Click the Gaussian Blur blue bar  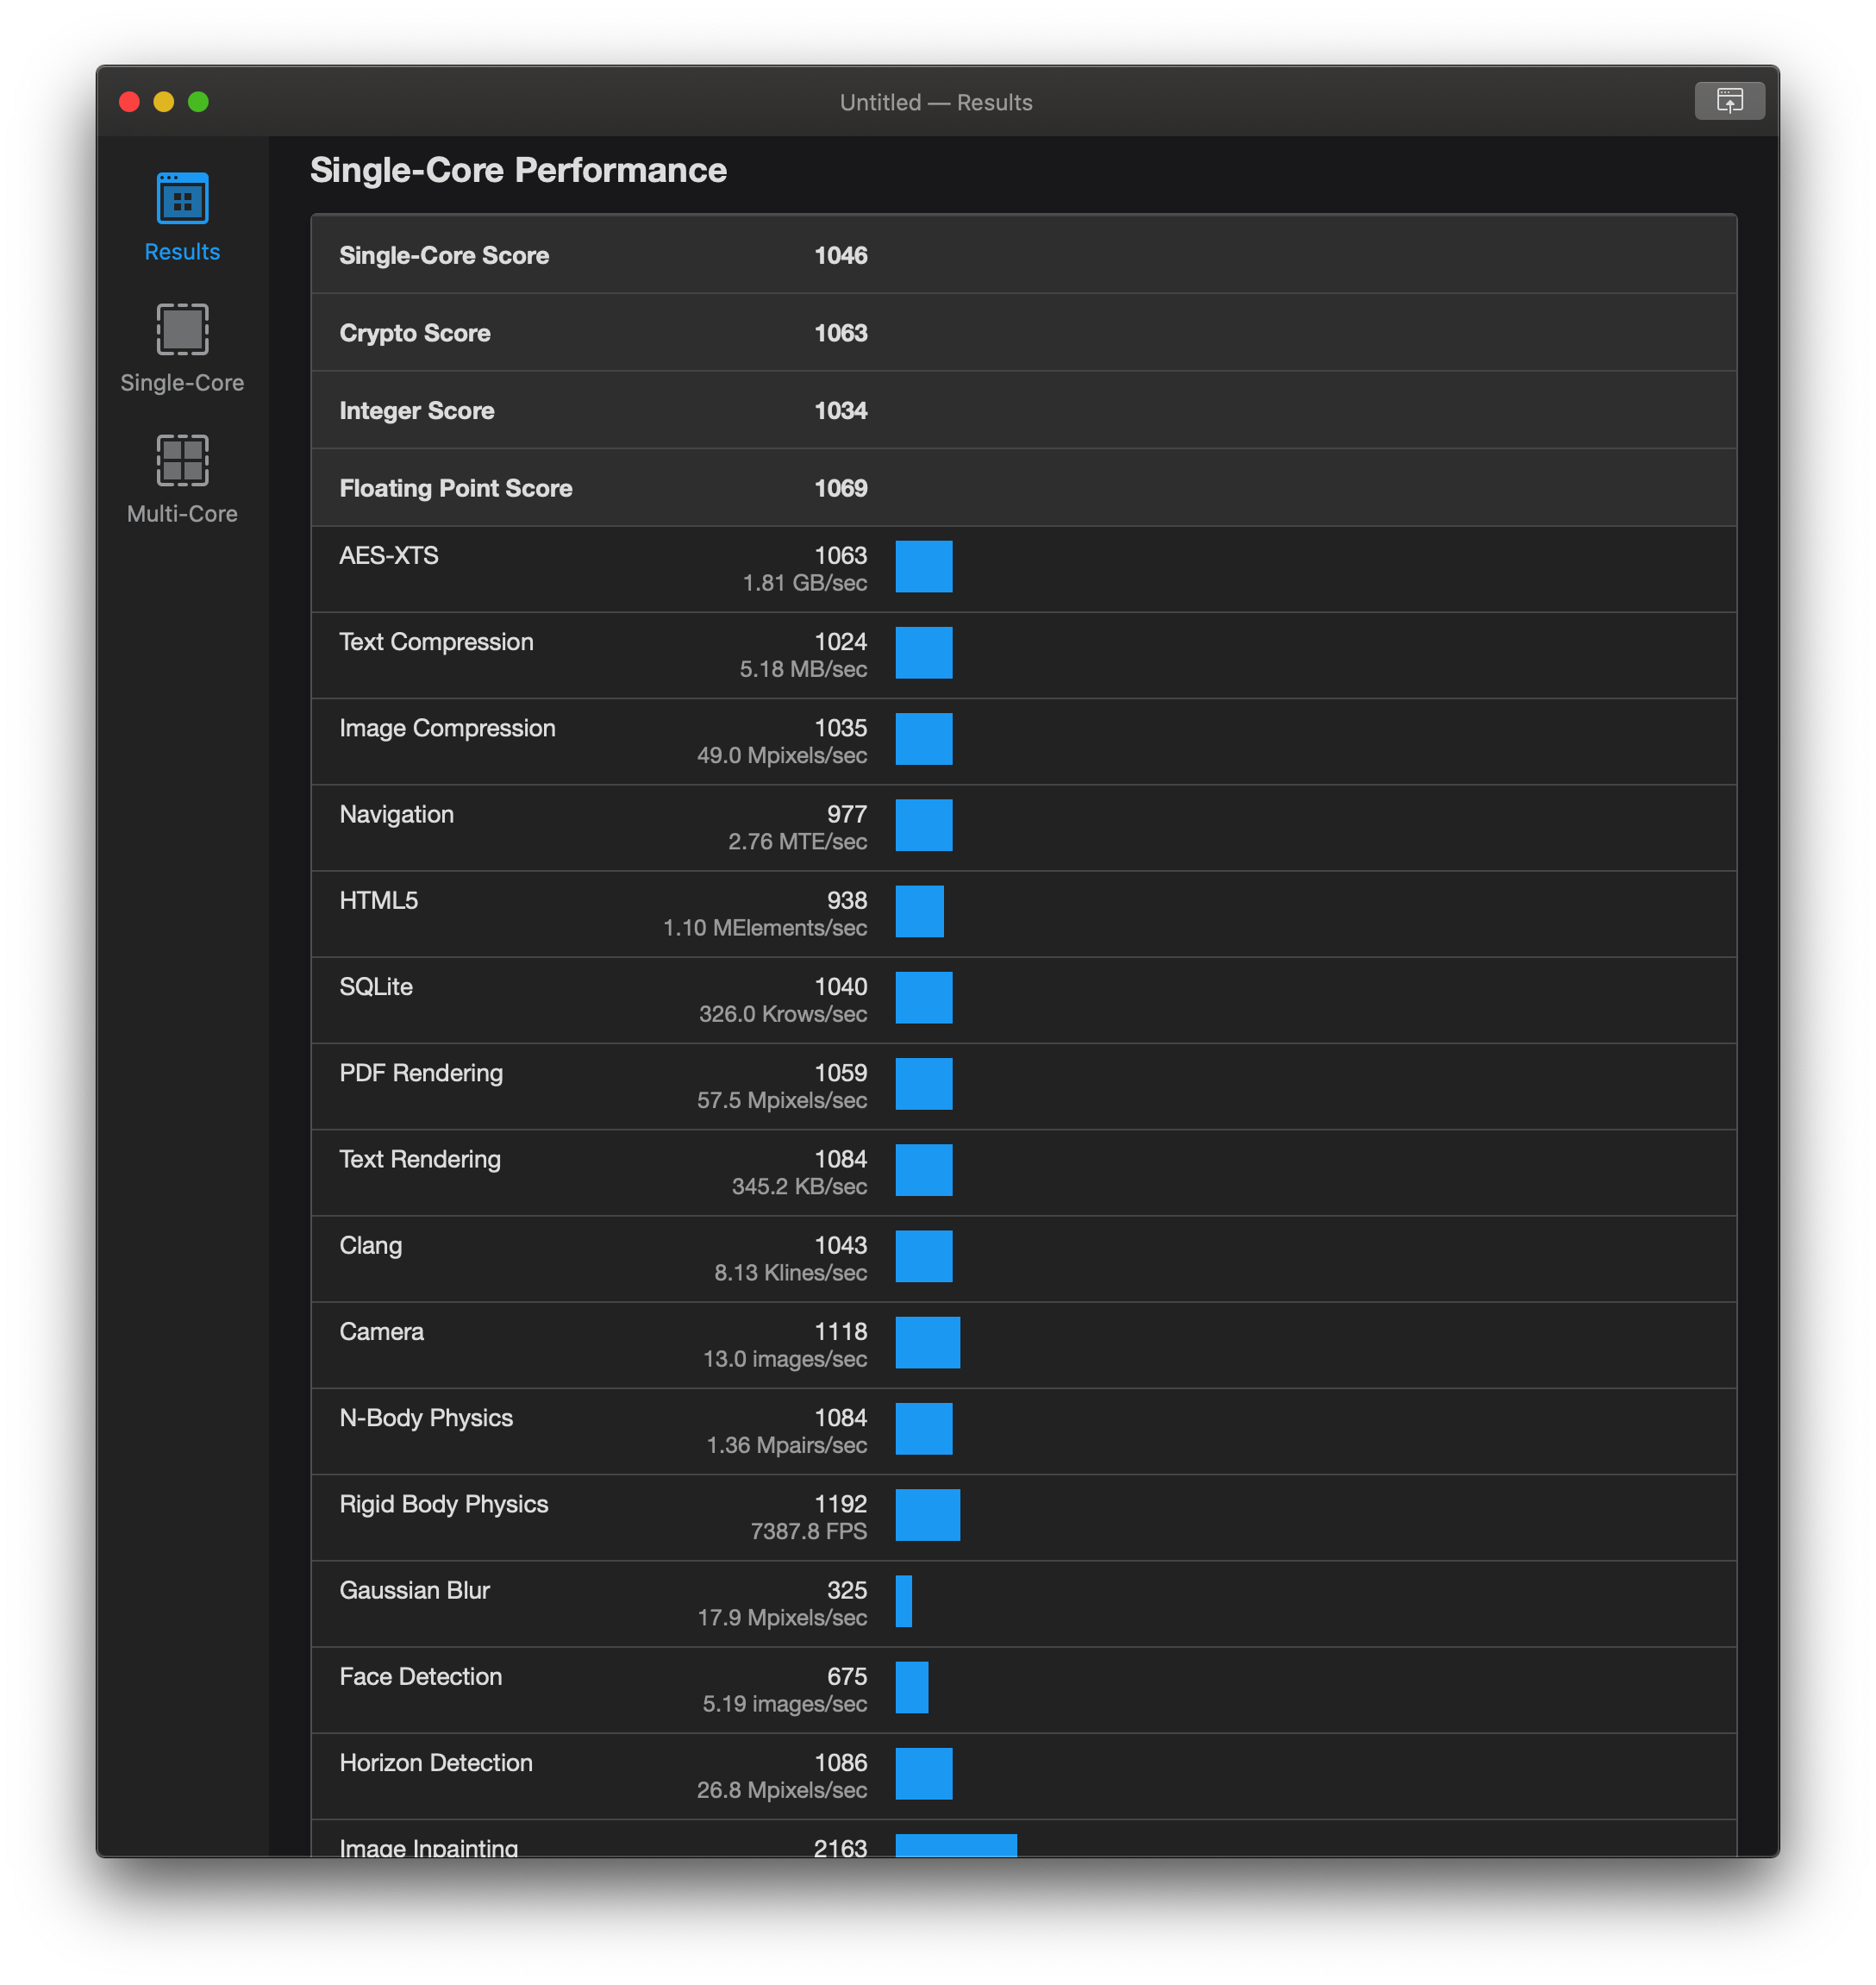pos(903,1601)
